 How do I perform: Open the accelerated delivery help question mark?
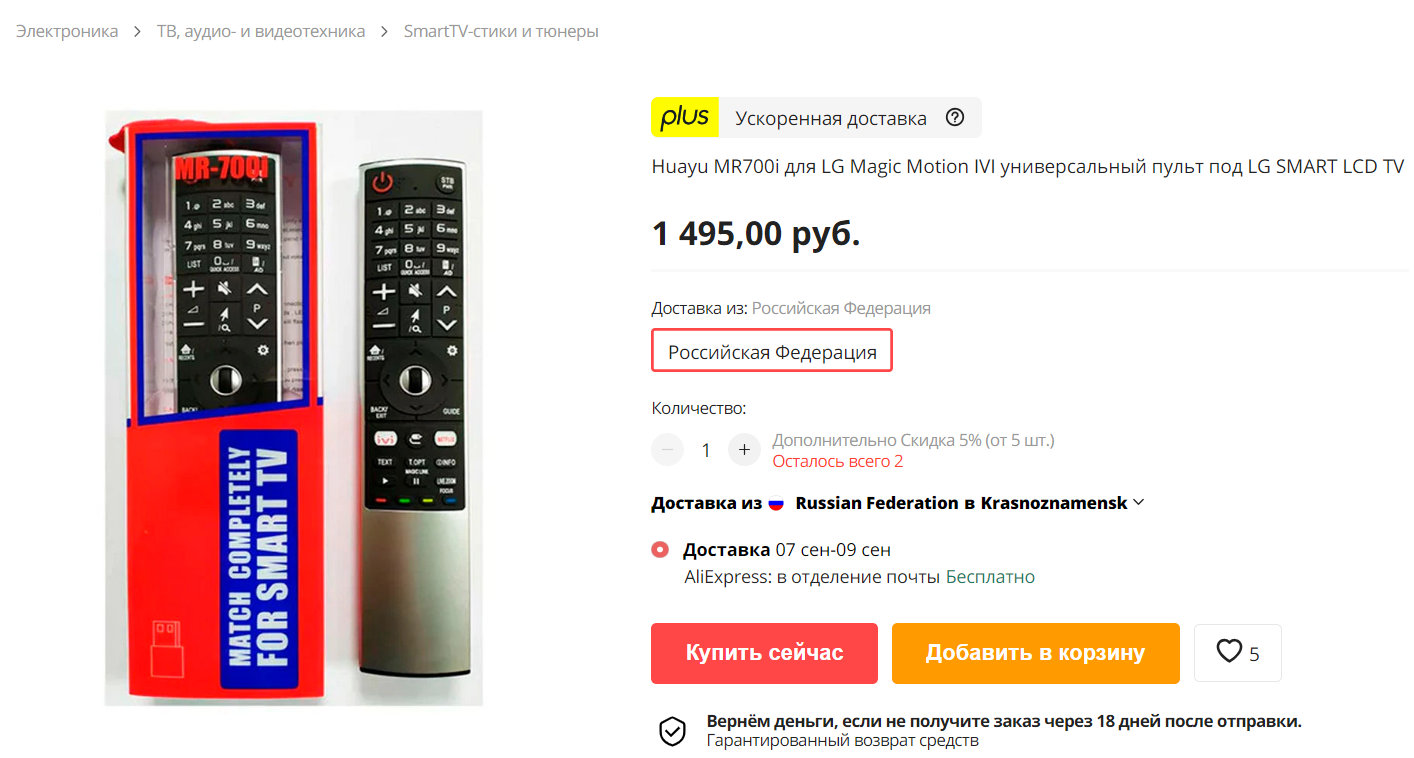pos(955,118)
